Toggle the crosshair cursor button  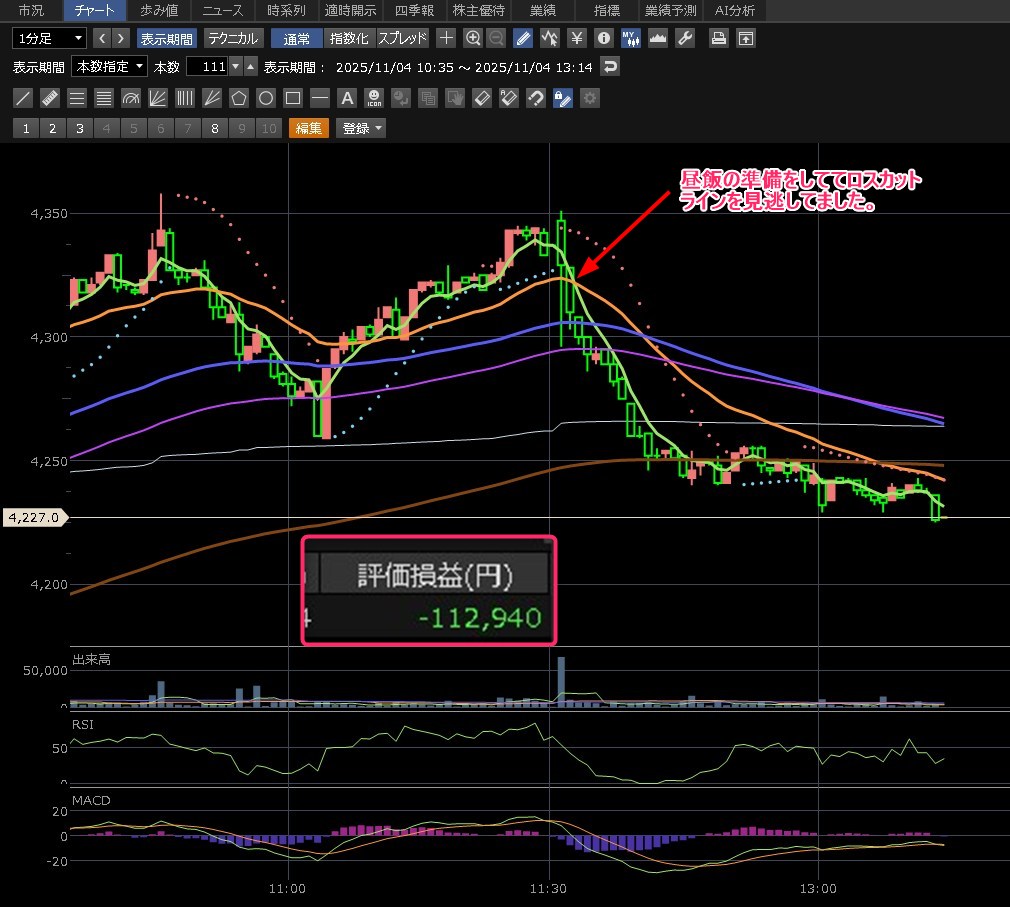446,39
